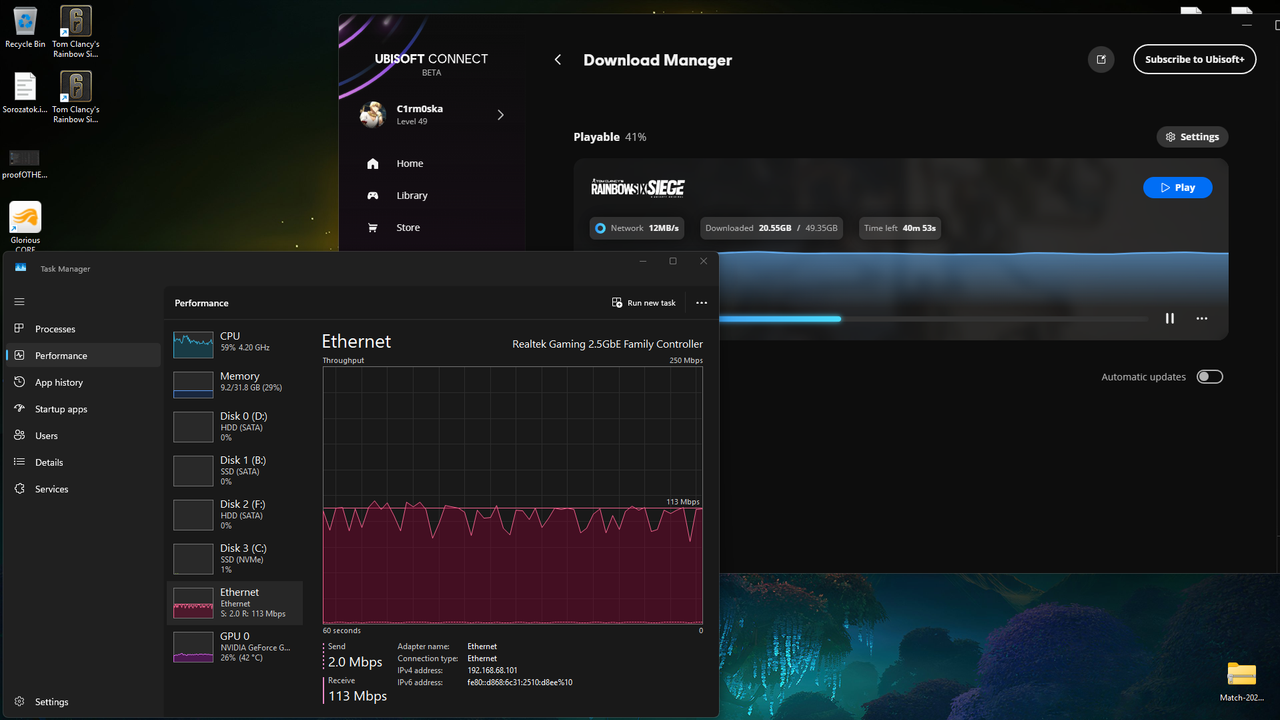This screenshot has height=720, width=1280.
Task: Select Disk 0 (D:) performance item
Action: 234,426
